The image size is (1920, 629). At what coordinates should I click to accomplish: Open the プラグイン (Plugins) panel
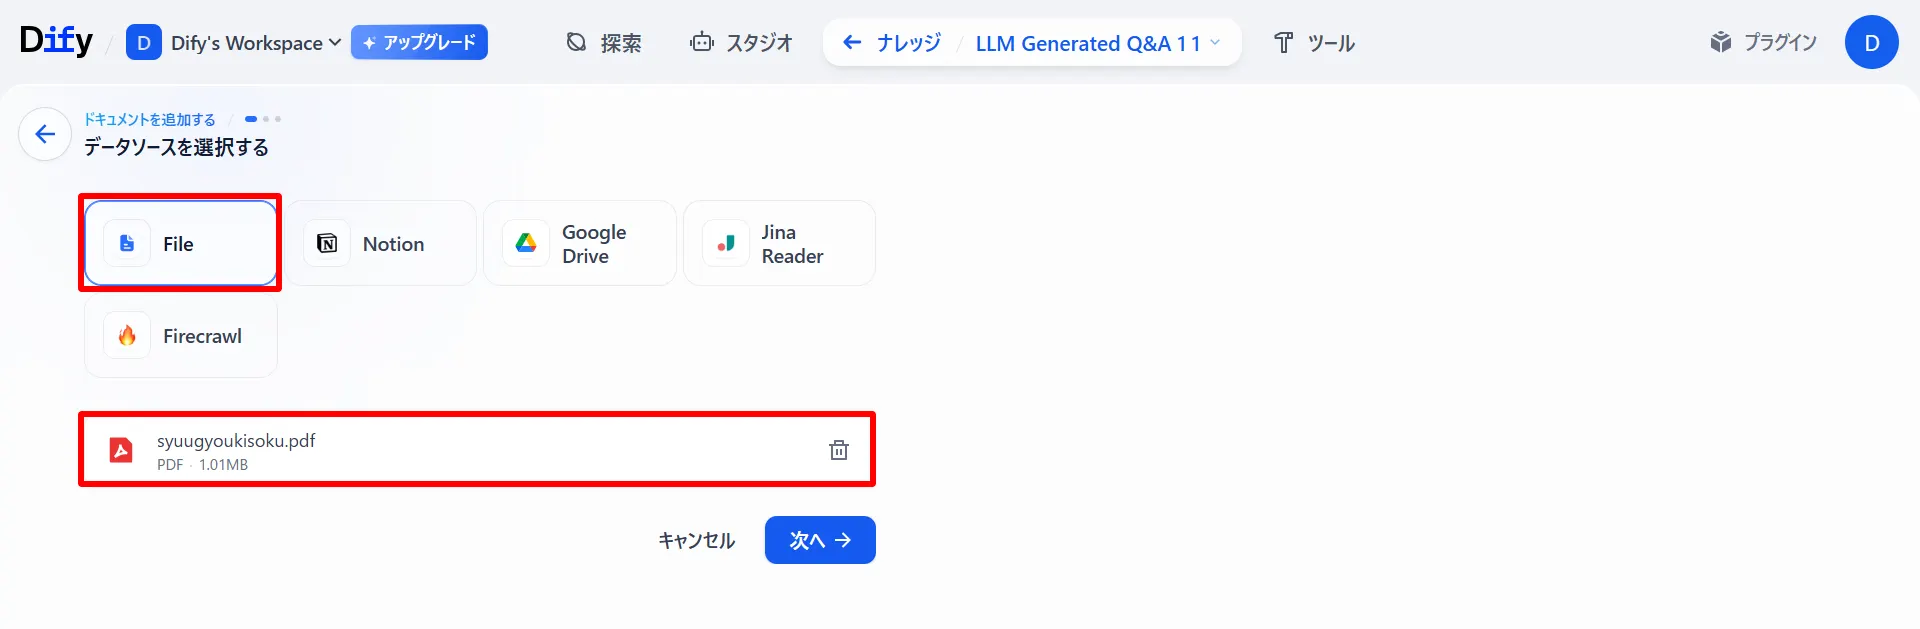pyautogui.click(x=1763, y=42)
